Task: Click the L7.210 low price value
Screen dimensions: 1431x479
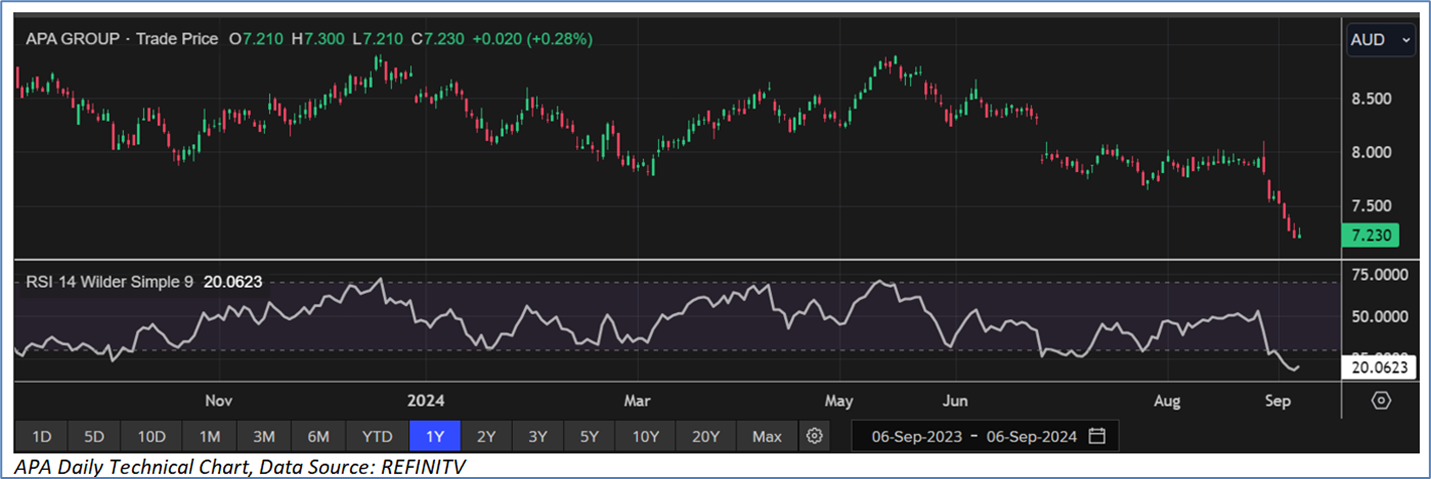Action: tap(378, 39)
